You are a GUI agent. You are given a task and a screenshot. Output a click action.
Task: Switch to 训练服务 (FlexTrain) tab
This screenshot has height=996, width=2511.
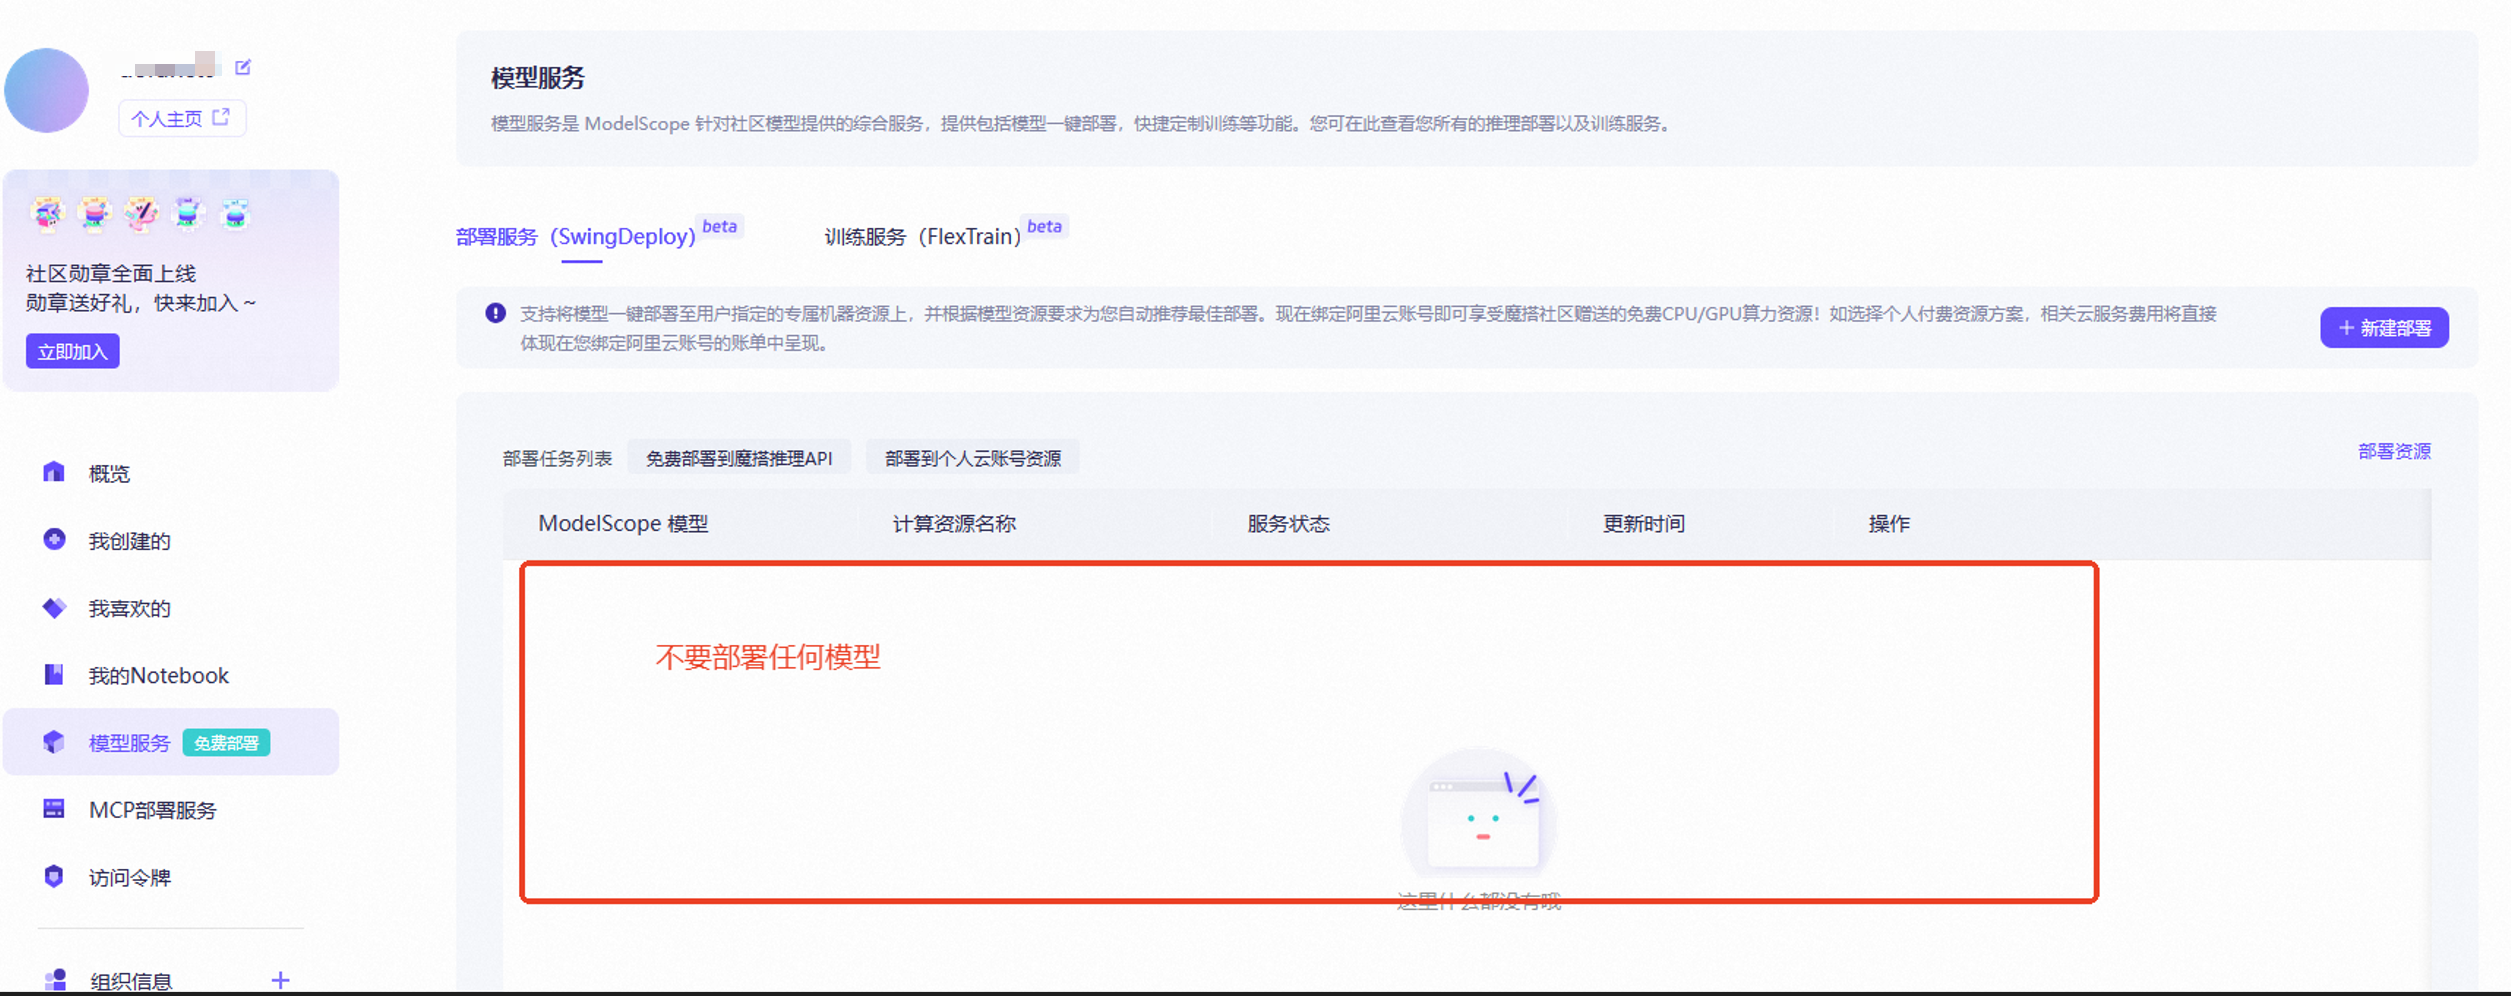tap(922, 237)
